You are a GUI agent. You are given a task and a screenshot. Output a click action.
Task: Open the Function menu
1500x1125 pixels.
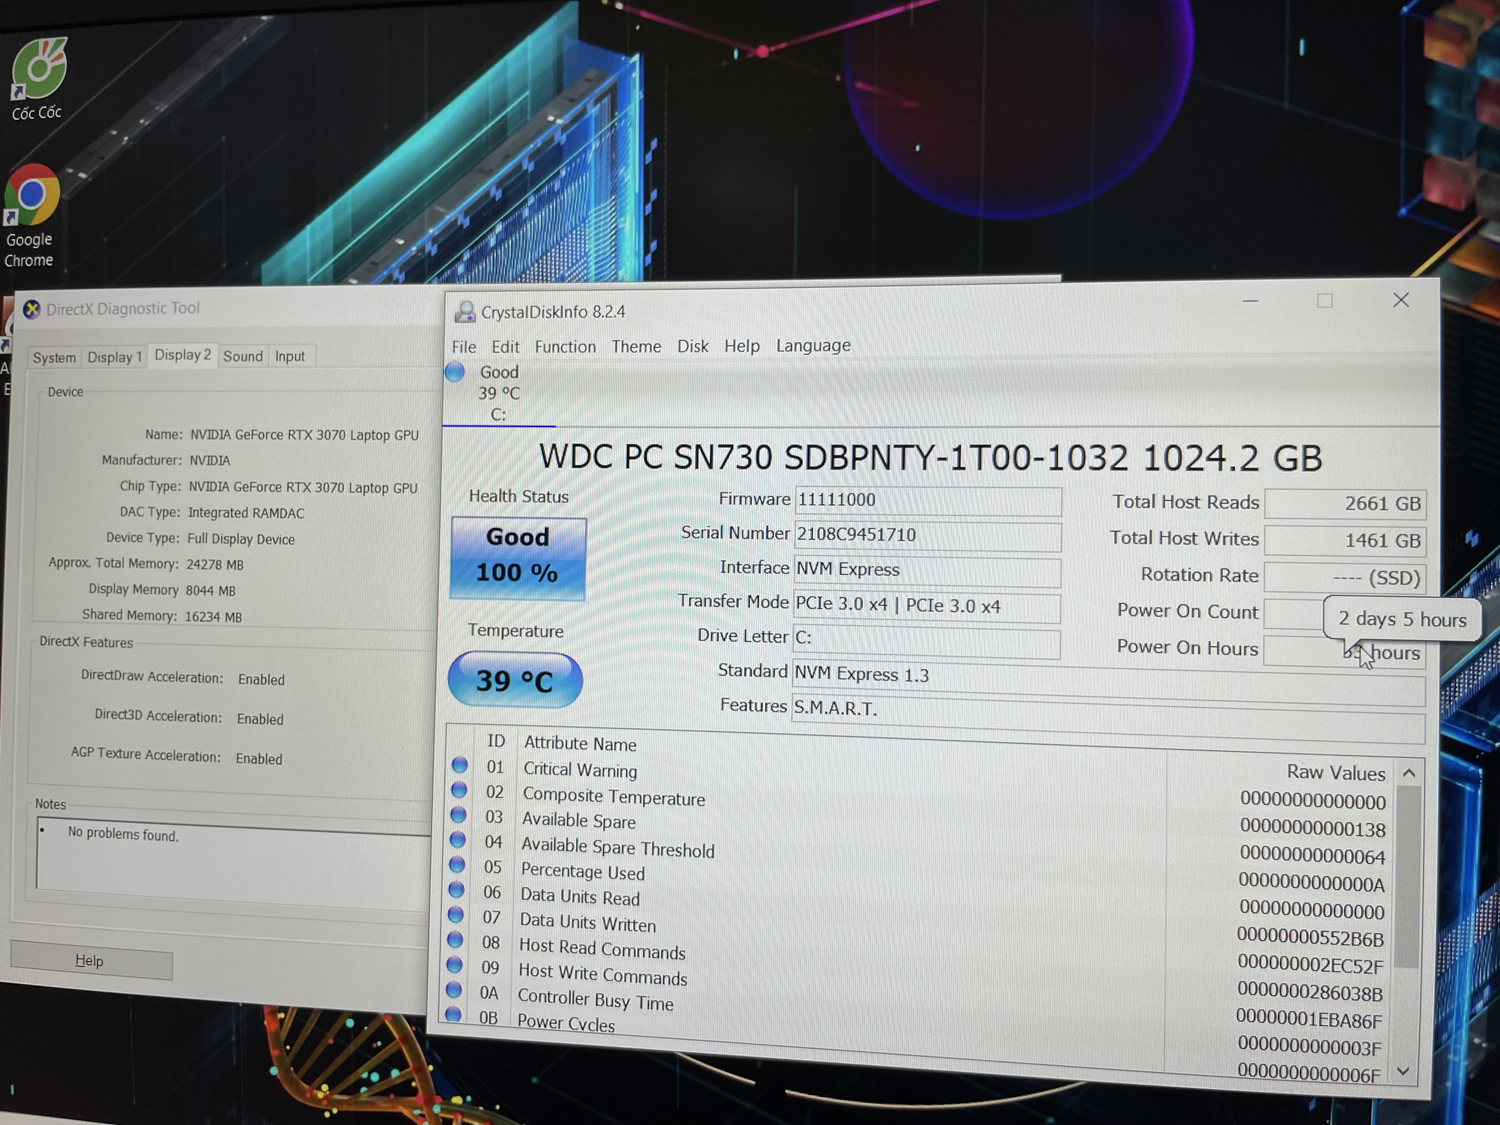pos(565,347)
